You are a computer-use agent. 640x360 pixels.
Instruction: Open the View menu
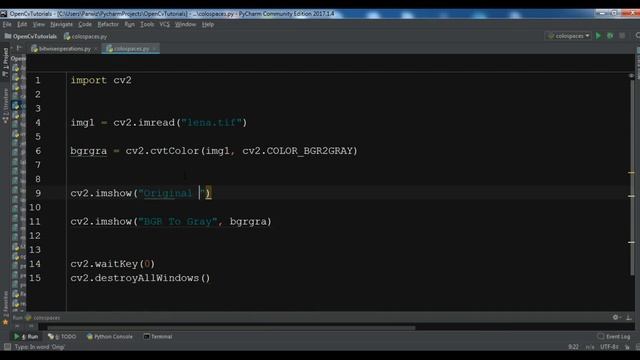point(38,24)
